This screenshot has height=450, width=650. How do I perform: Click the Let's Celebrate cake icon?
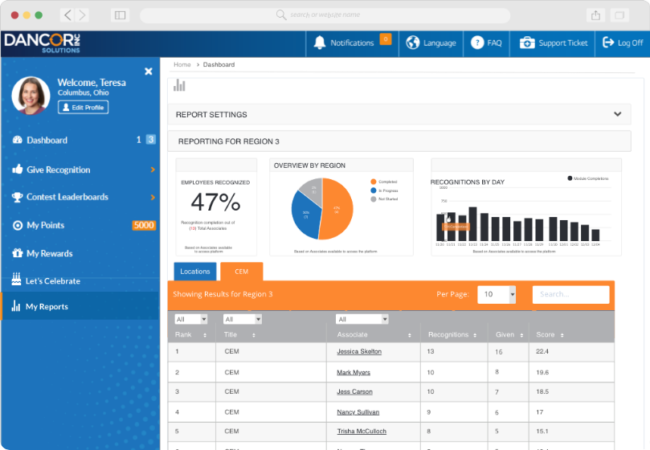[16, 280]
